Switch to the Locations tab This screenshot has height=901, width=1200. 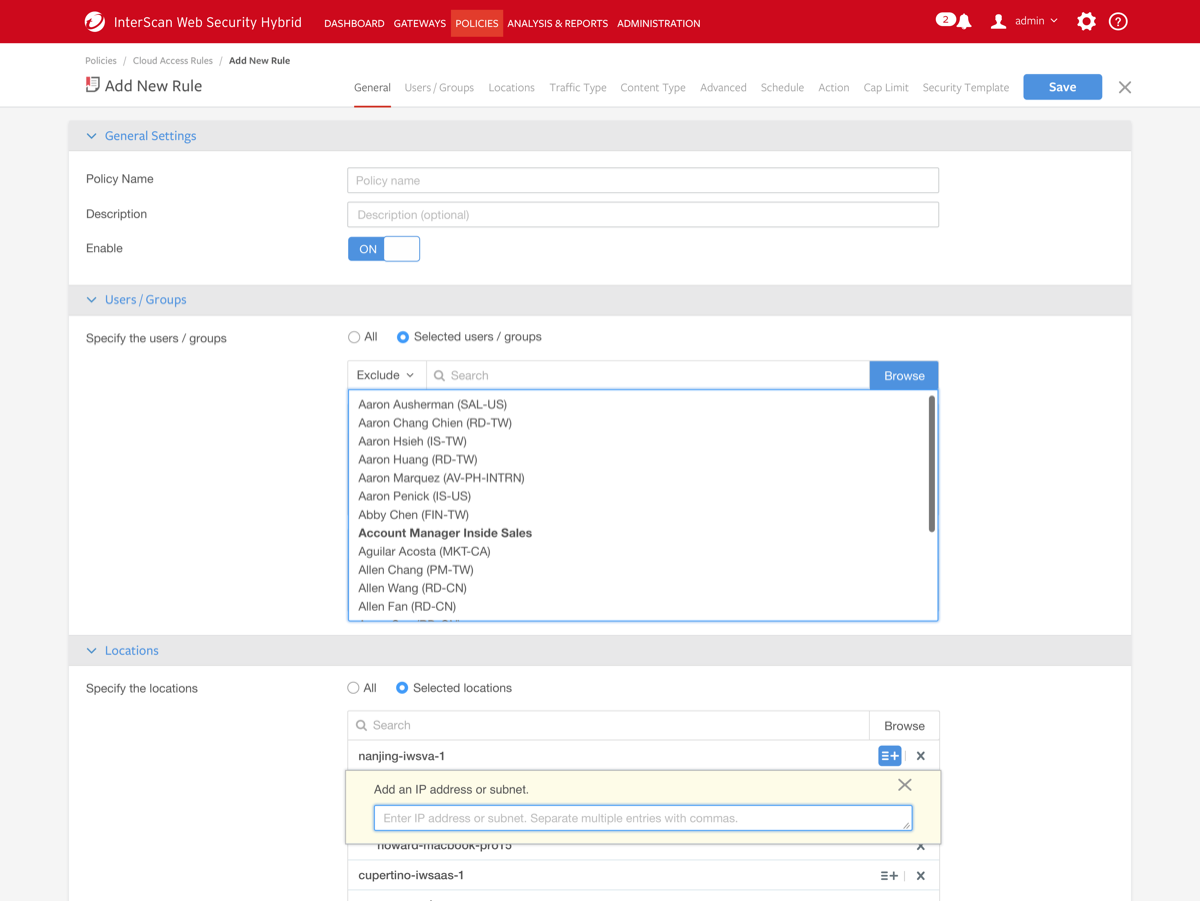511,88
